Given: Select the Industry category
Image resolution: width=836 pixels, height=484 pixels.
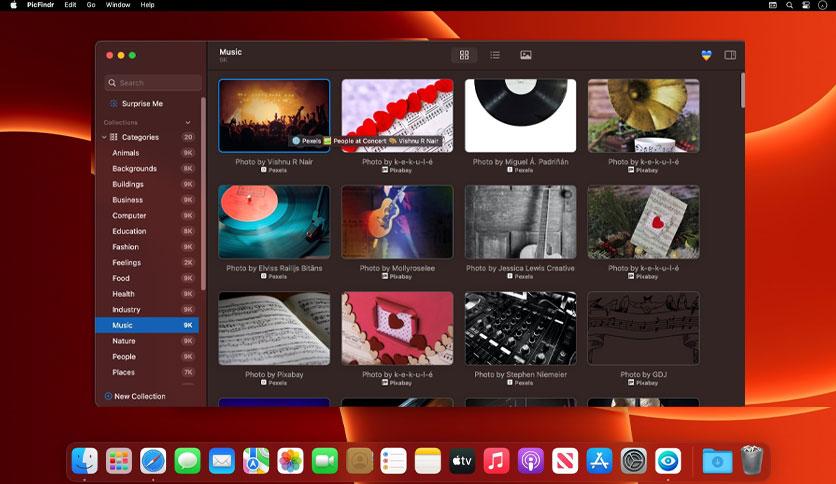Looking at the screenshot, I should click(147, 310).
